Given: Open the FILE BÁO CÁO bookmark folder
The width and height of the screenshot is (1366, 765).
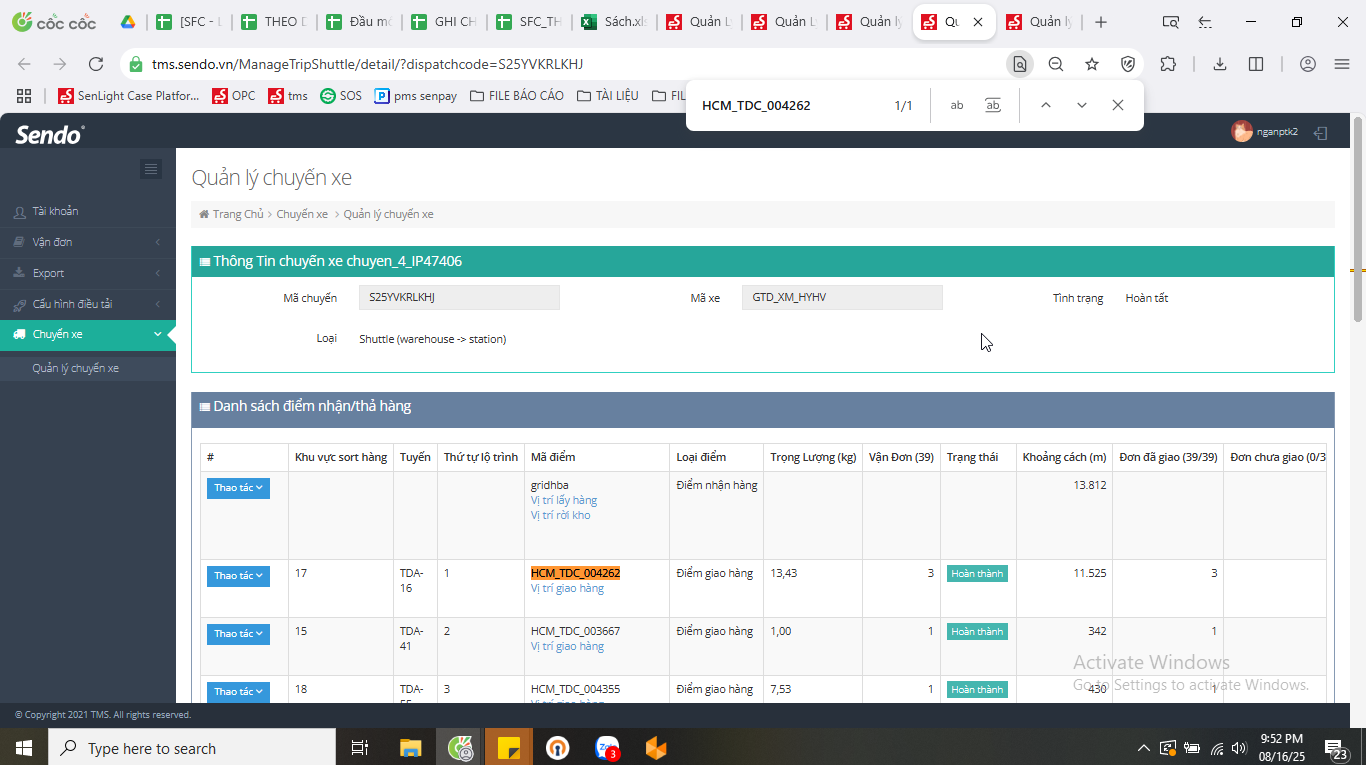Looking at the screenshot, I should pyautogui.click(x=517, y=96).
